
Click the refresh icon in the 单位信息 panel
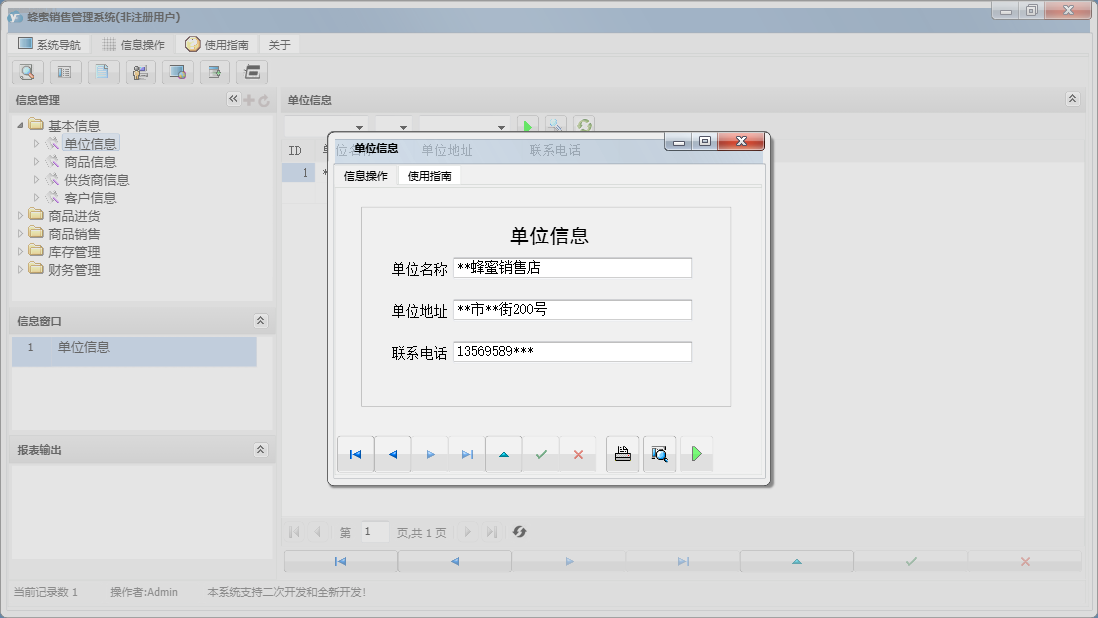click(x=586, y=125)
